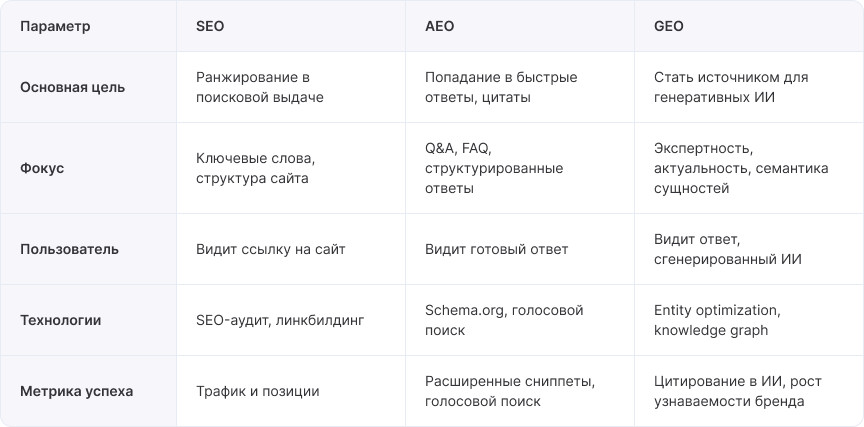Click the "Schema.org, голосовой поиск" cell

pos(504,320)
